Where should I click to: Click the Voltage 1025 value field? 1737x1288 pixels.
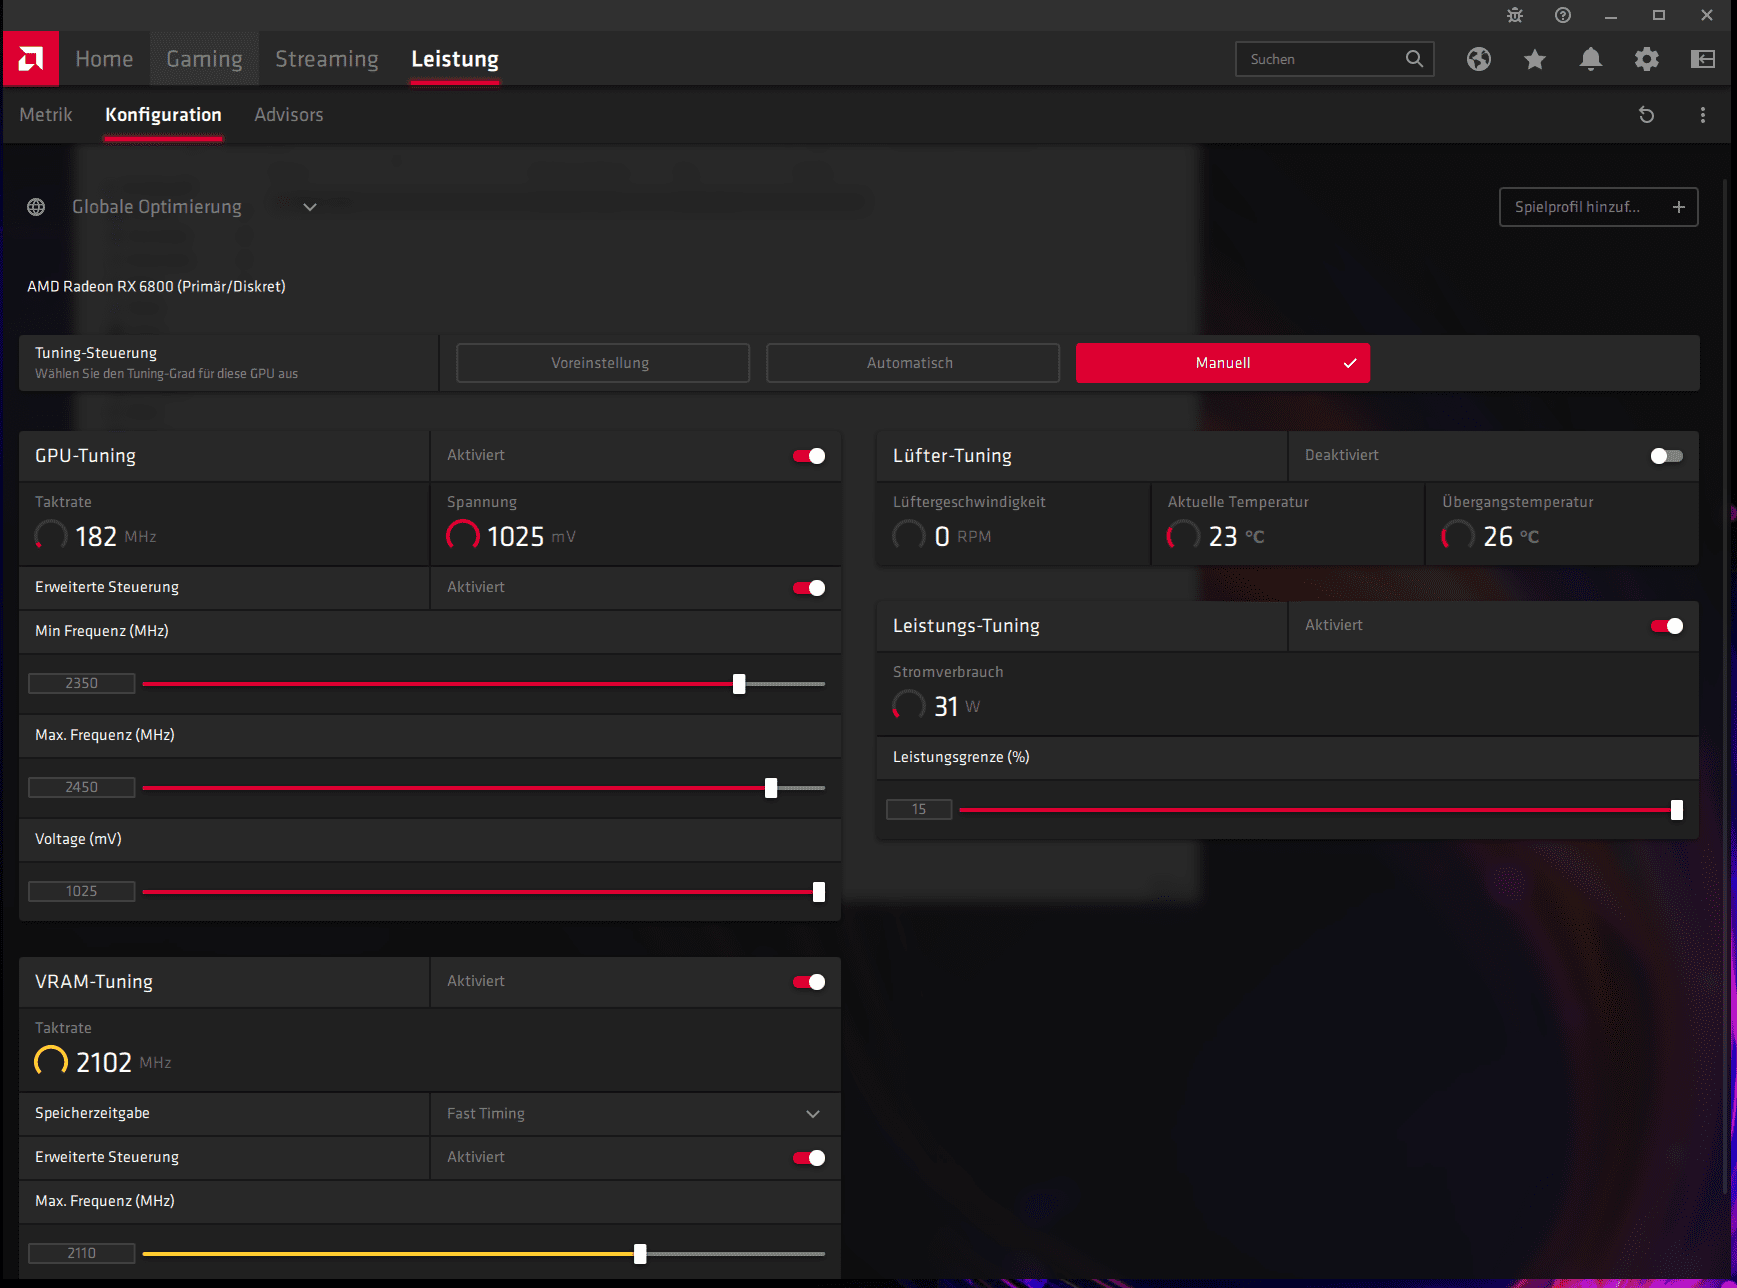(82, 892)
